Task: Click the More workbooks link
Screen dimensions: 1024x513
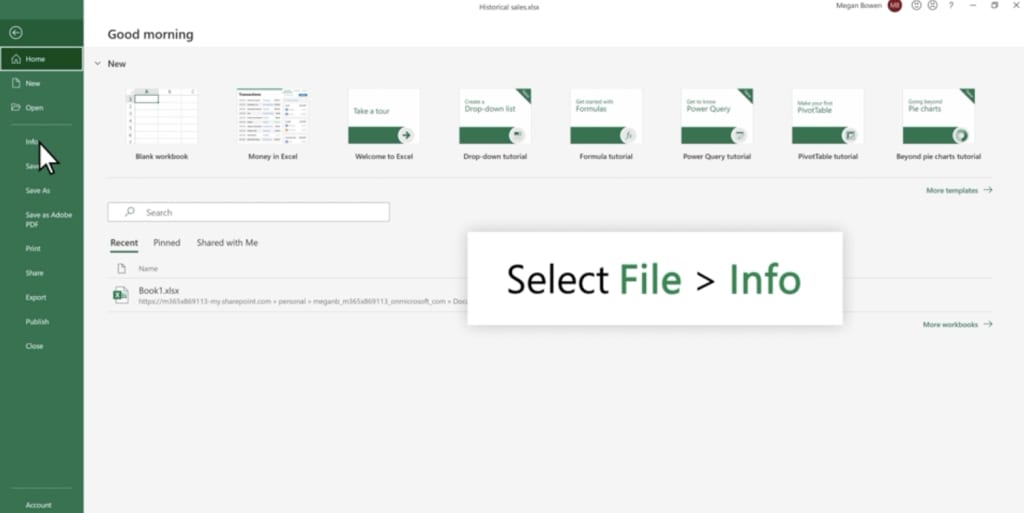Action: 957,324
